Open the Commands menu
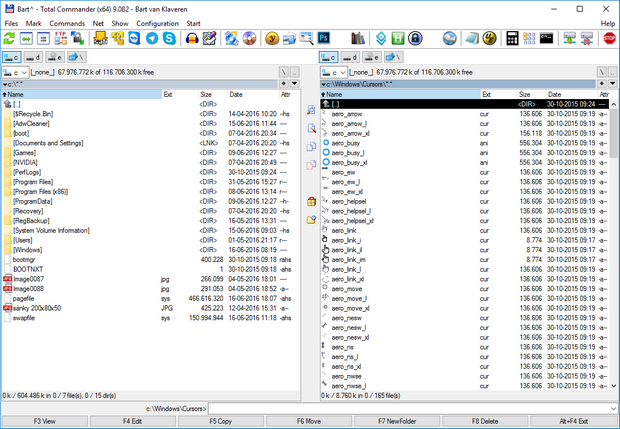 pos(67,24)
